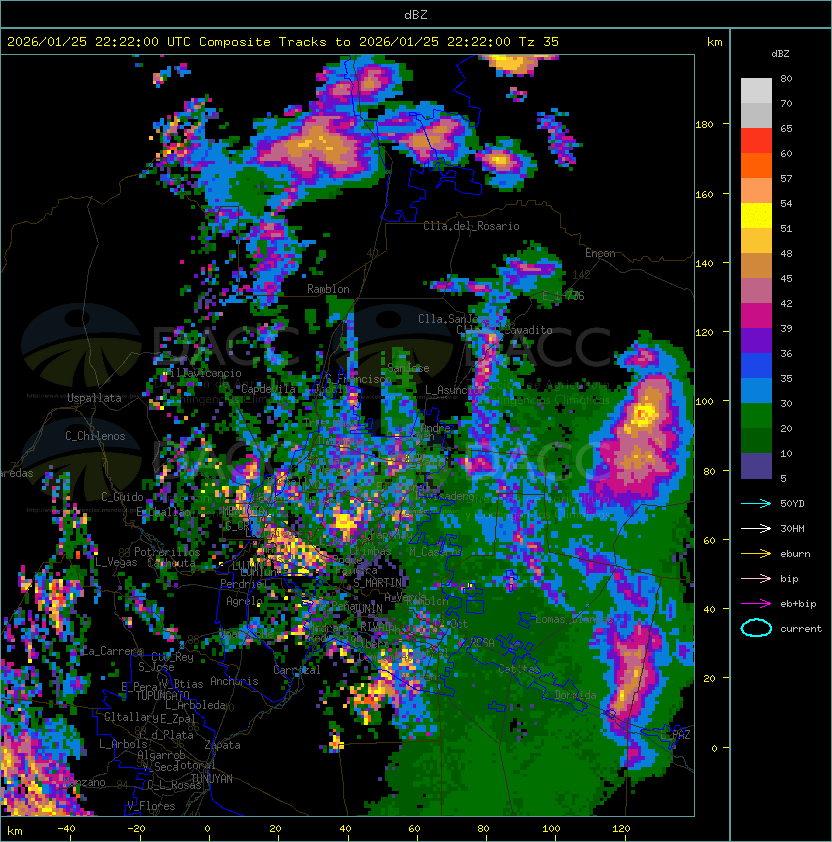Click the 'current' legend label
This screenshot has width=832, height=842.
point(801,629)
